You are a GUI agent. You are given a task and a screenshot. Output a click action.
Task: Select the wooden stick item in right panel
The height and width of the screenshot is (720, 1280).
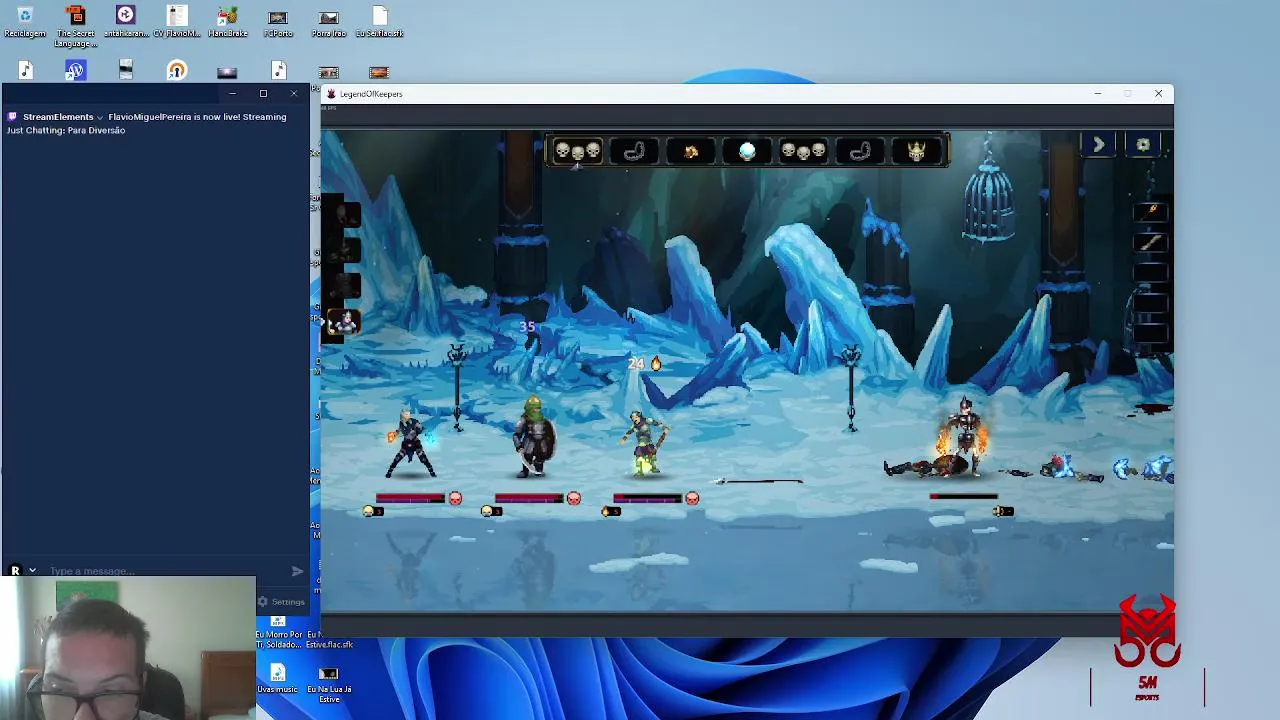pyautogui.click(x=1151, y=241)
